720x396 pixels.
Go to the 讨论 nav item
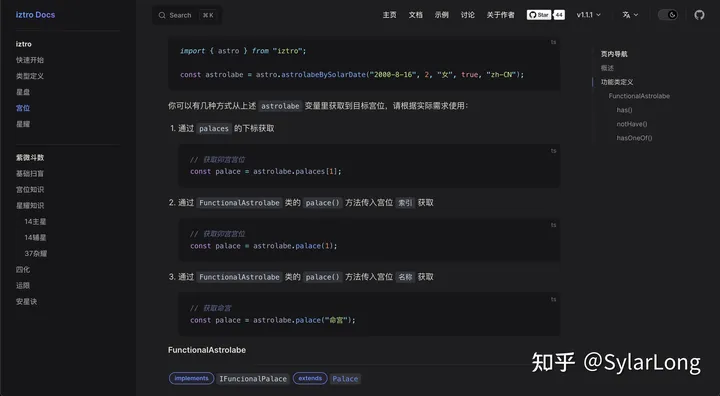click(x=467, y=15)
